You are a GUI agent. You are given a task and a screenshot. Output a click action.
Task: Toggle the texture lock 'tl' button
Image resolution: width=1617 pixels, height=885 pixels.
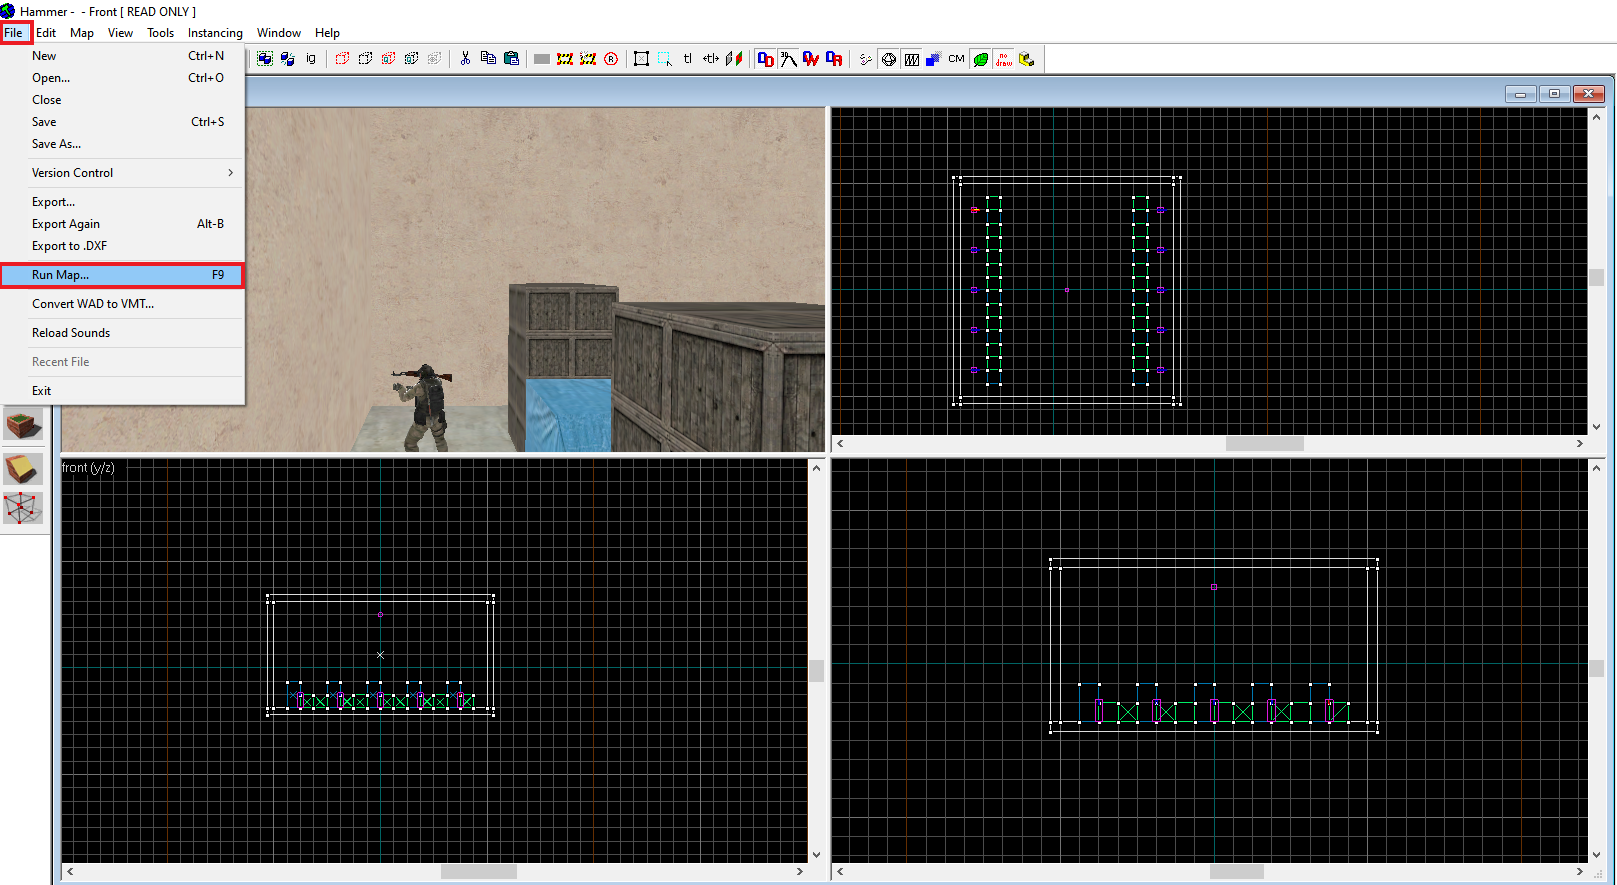click(688, 59)
